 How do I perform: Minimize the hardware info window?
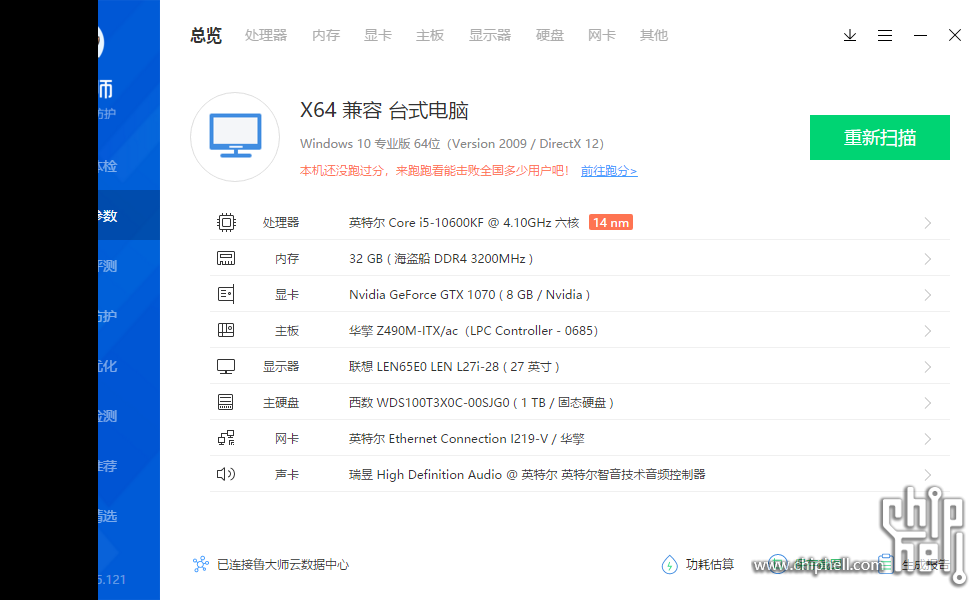point(920,36)
